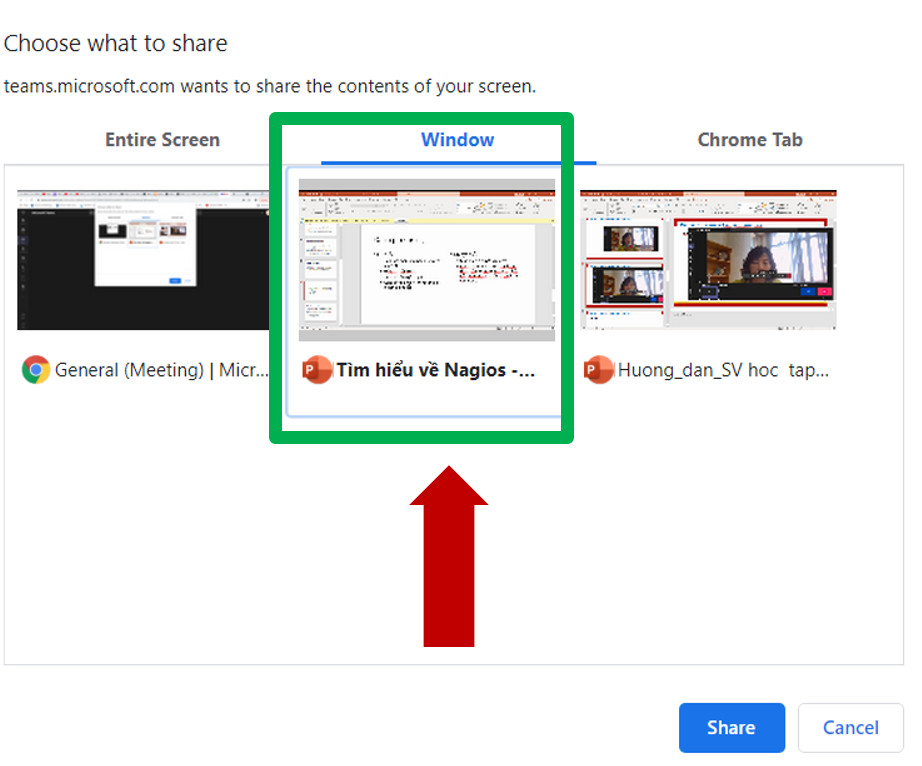Click PowerPoint icon next to Huong_dan_SV hoc tap

pyautogui.click(x=599, y=371)
